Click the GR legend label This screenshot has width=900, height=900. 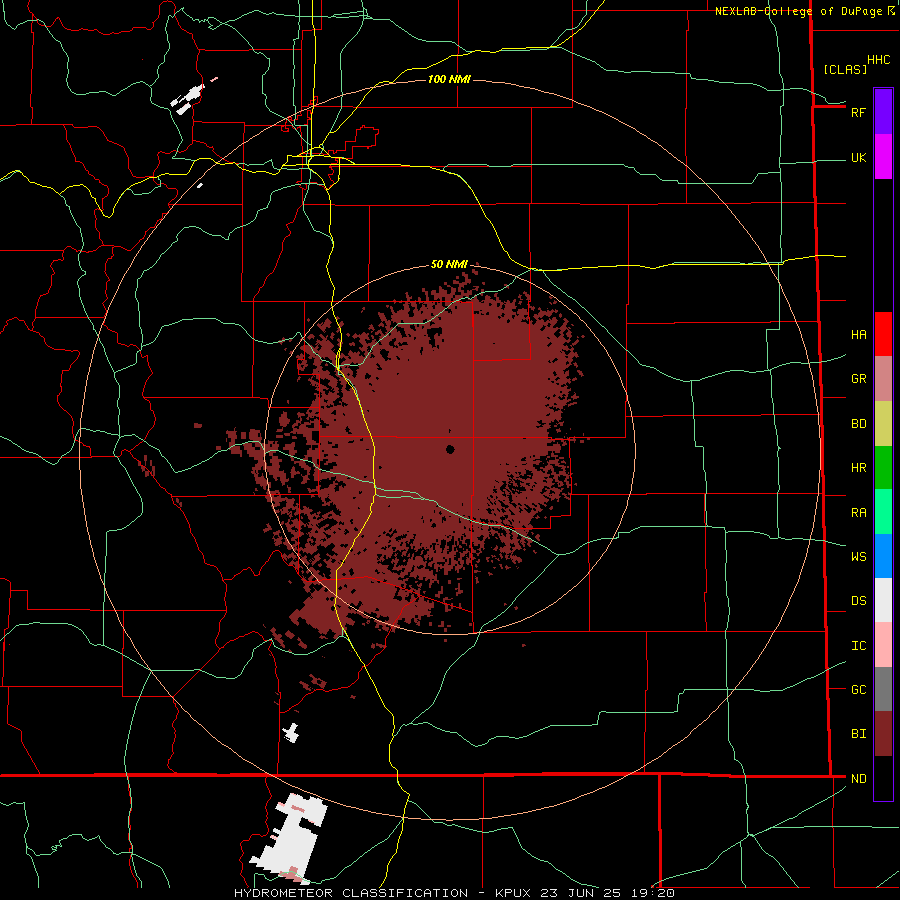[858, 379]
